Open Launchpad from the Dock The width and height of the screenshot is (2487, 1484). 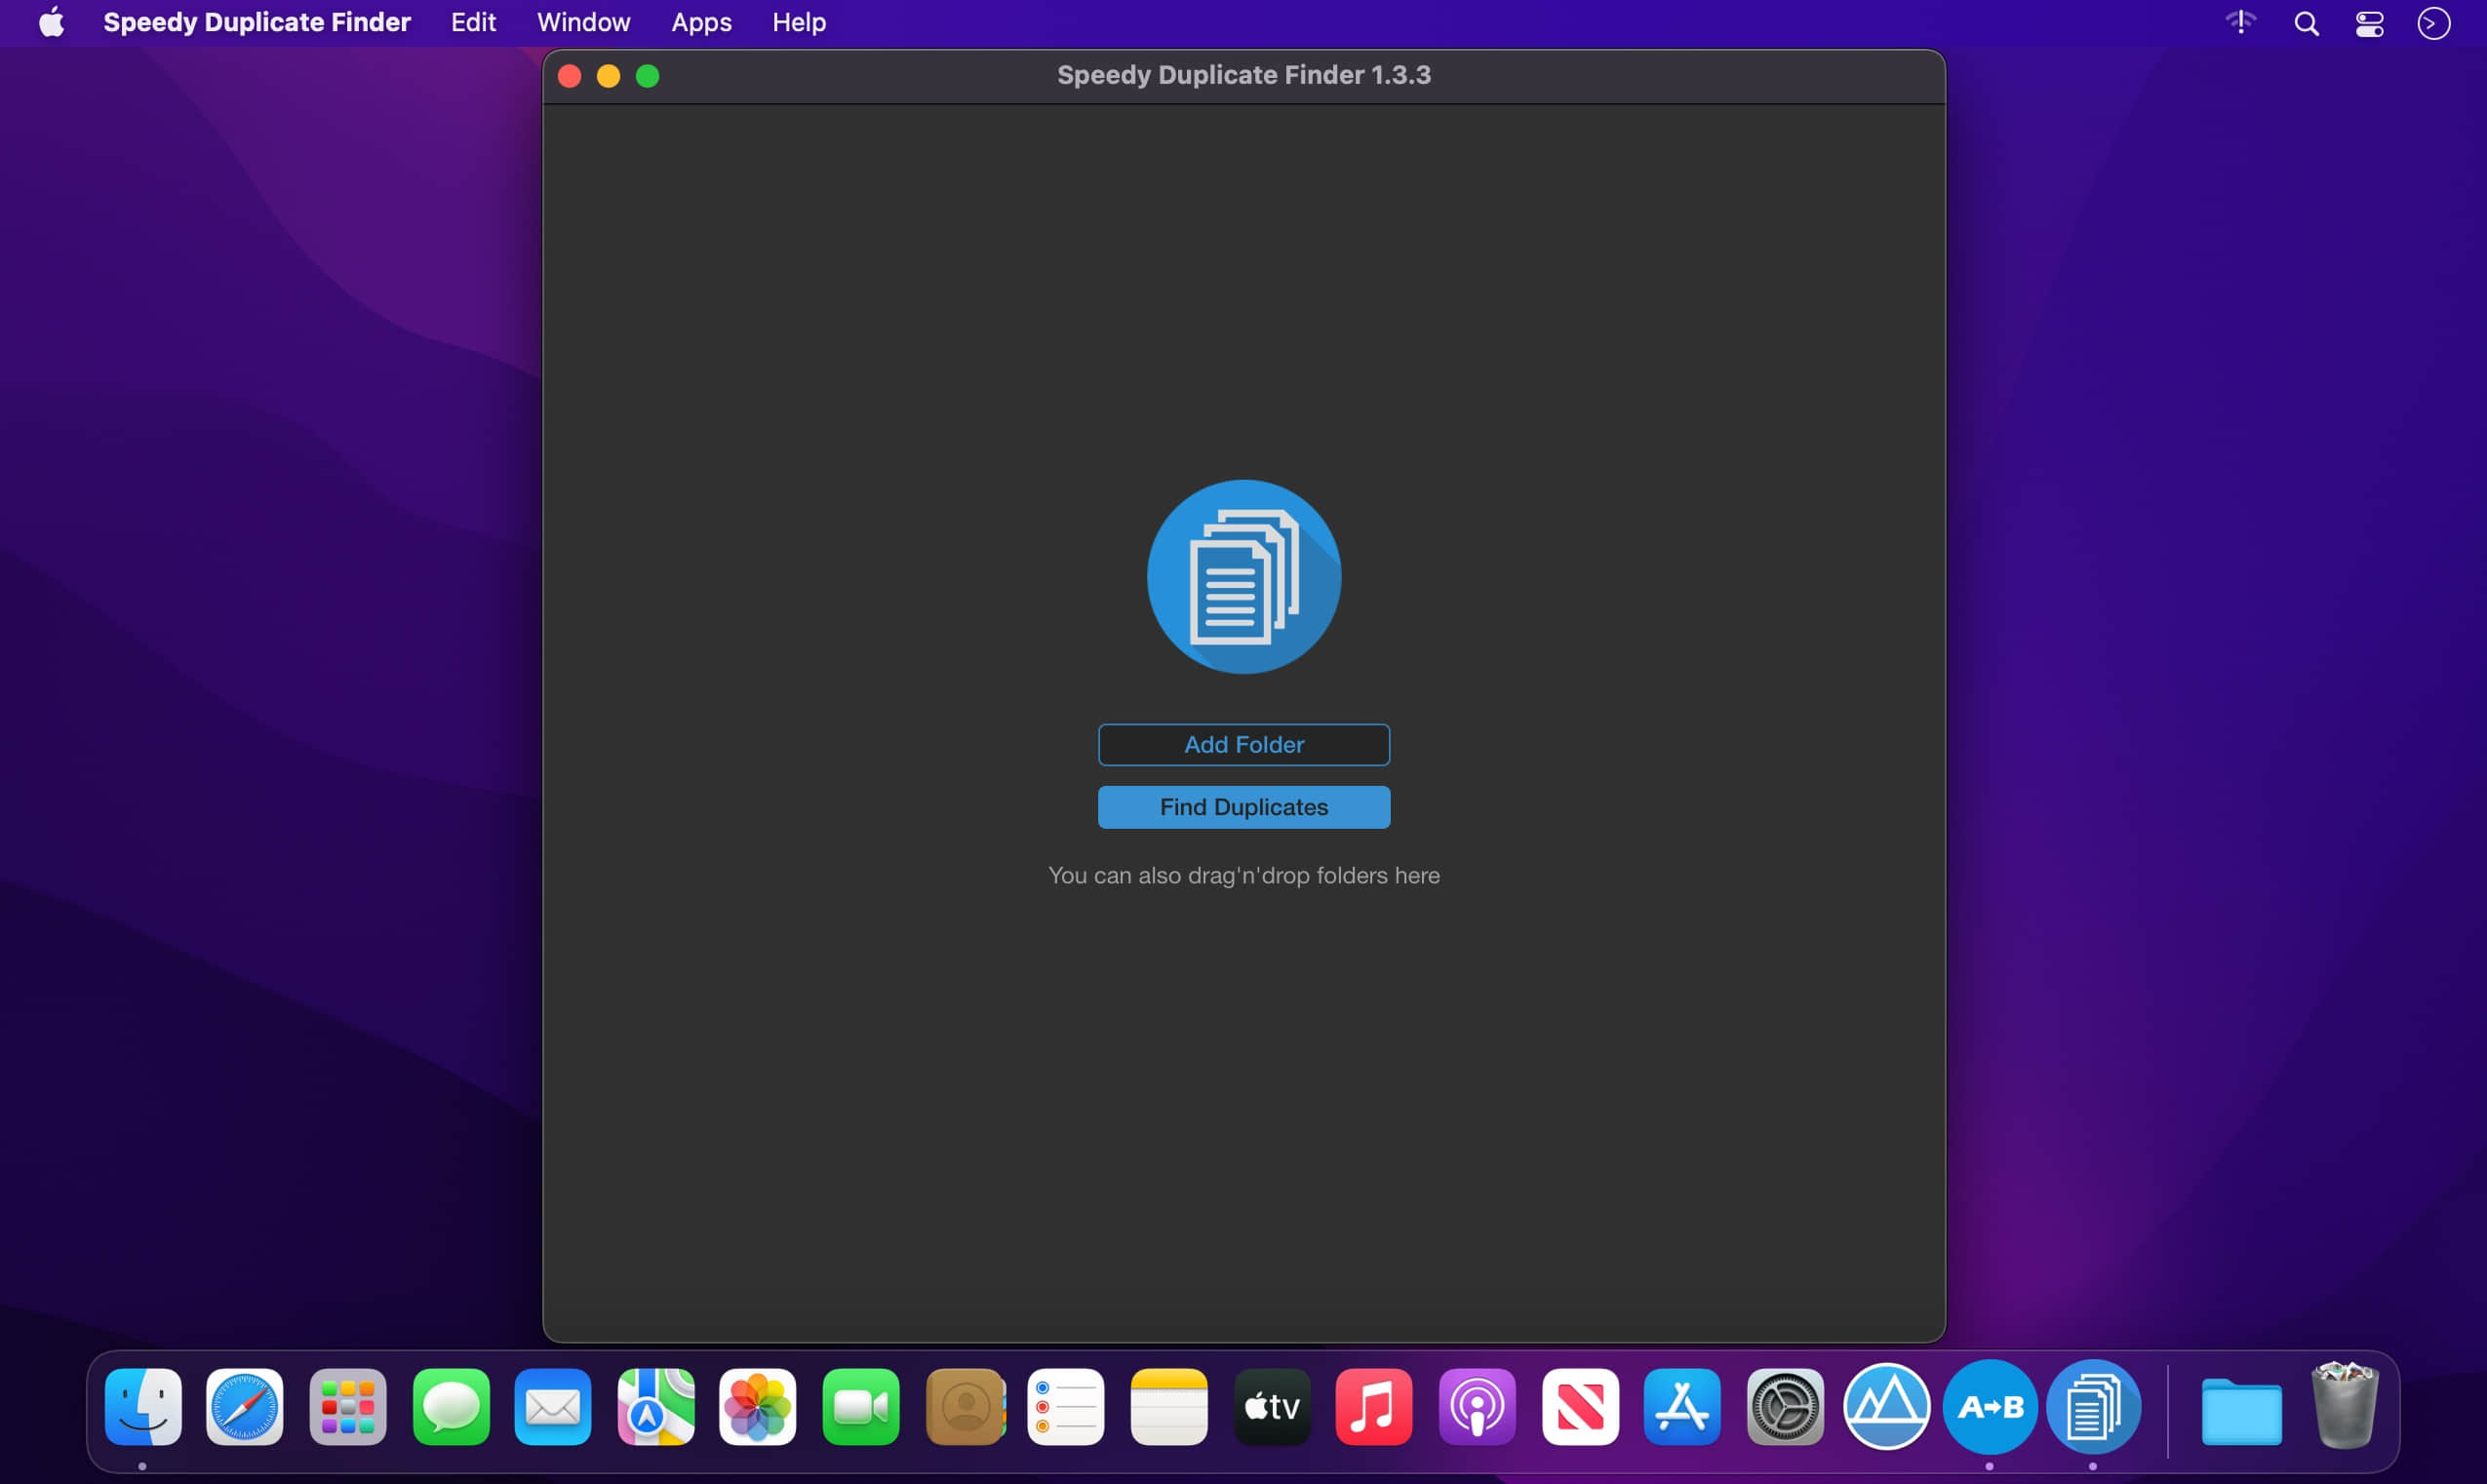(348, 1407)
